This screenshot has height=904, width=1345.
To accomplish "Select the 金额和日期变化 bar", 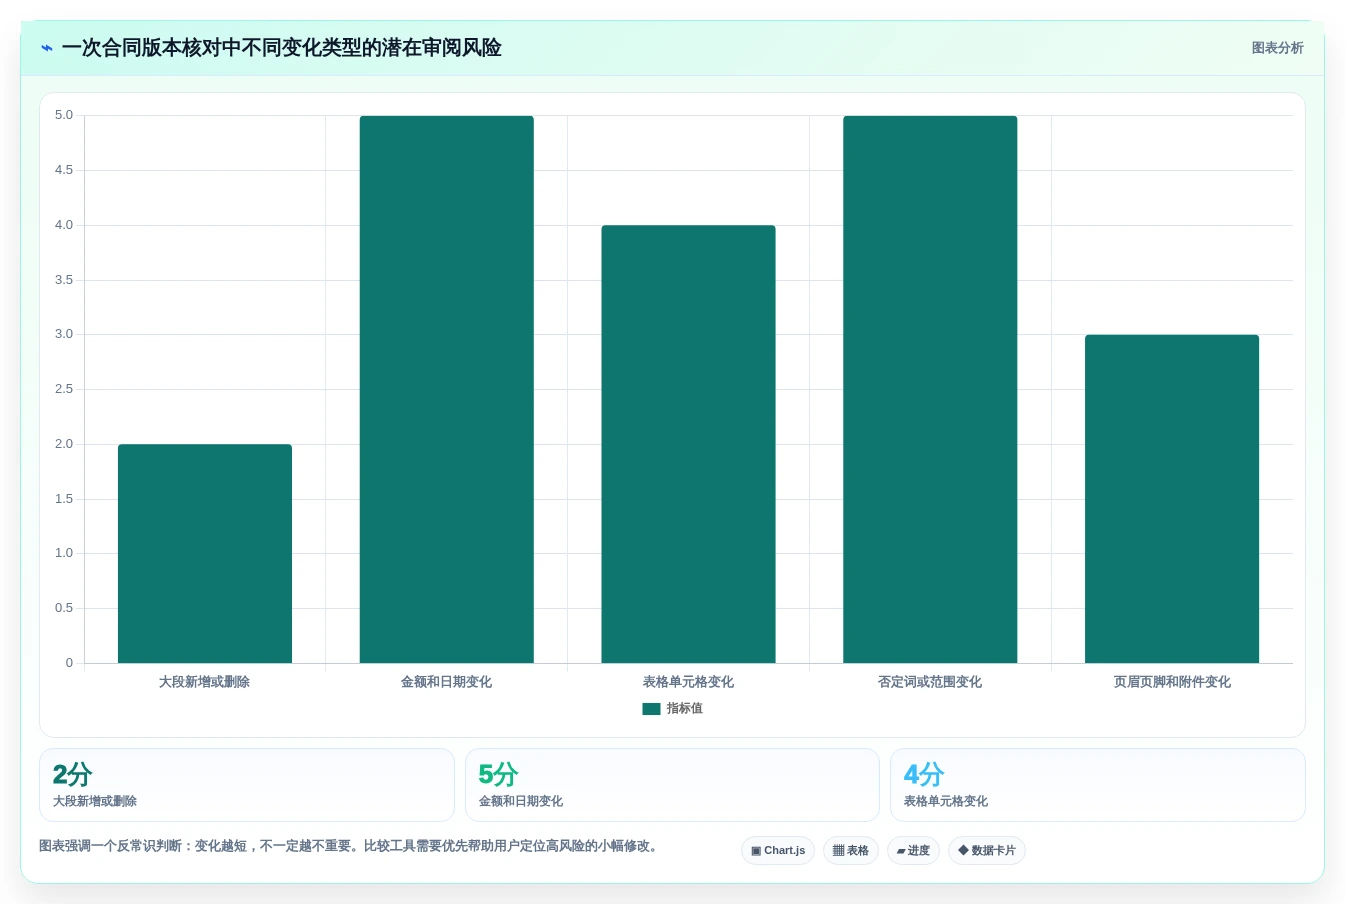I will 447,389.
